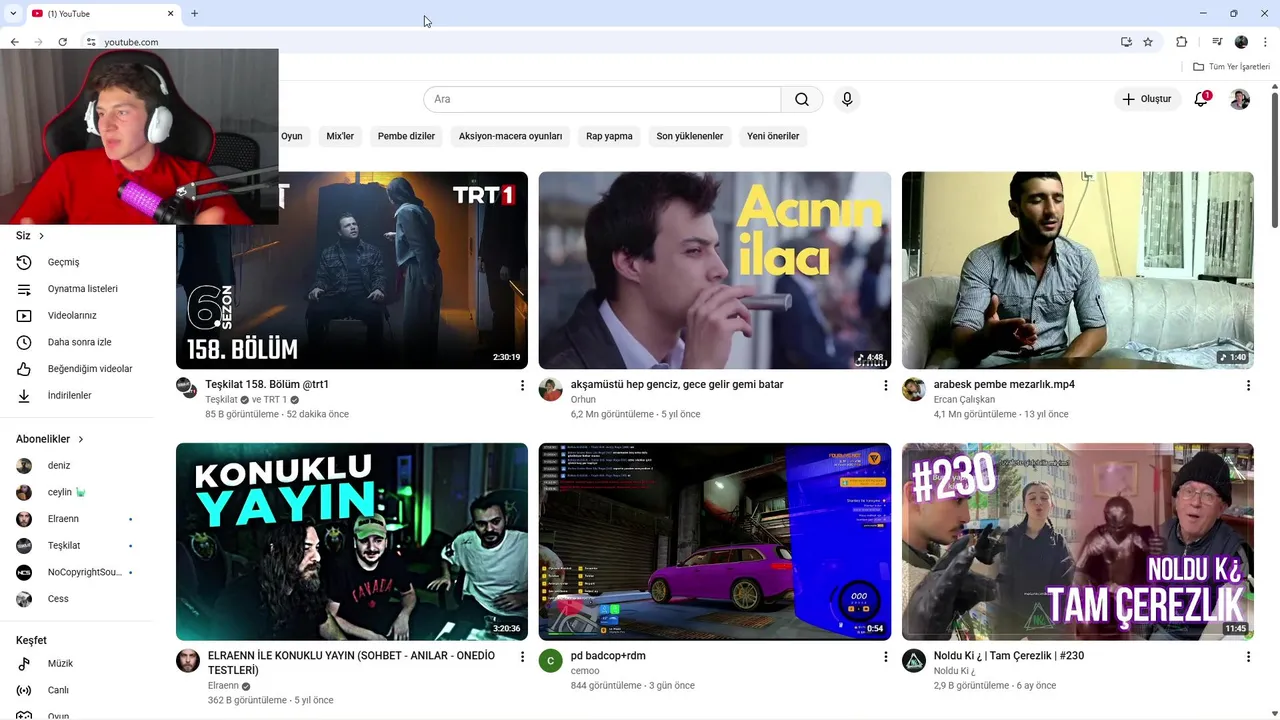Reload the page in browser toolbar
This screenshot has height=720, width=1280.
62,42
